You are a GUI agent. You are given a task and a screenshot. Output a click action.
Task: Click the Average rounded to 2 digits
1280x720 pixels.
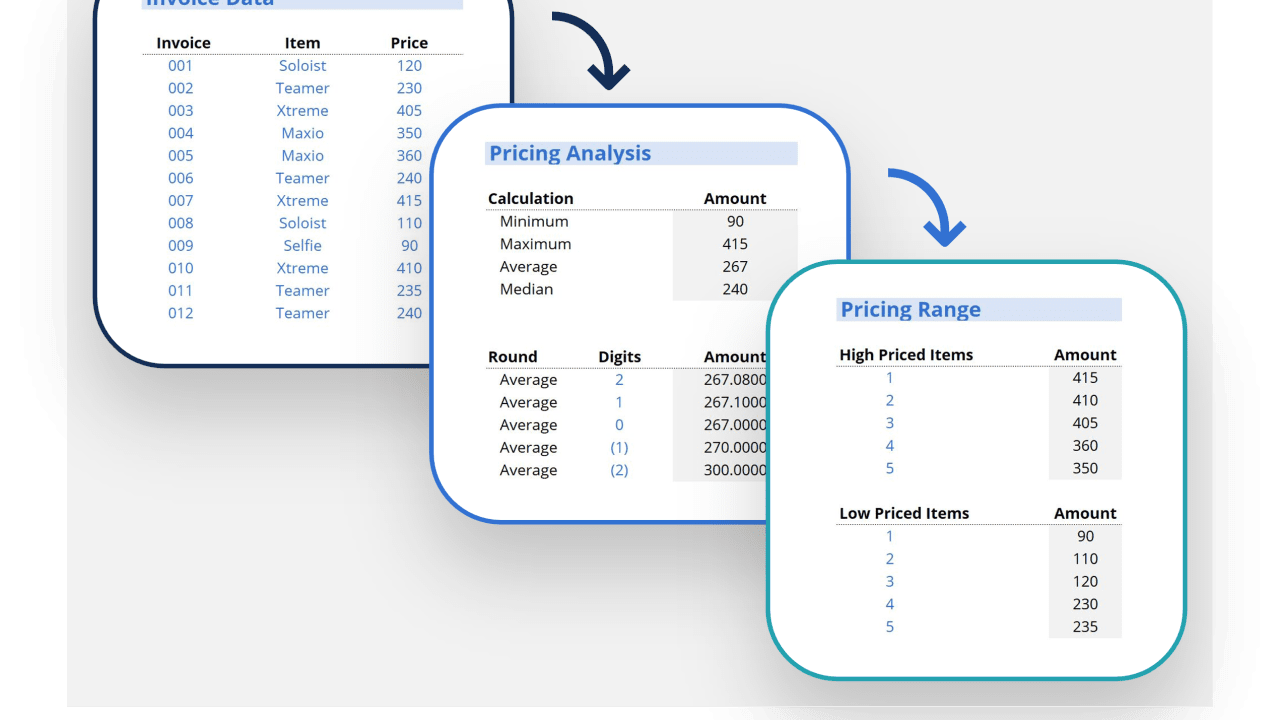[528, 379]
